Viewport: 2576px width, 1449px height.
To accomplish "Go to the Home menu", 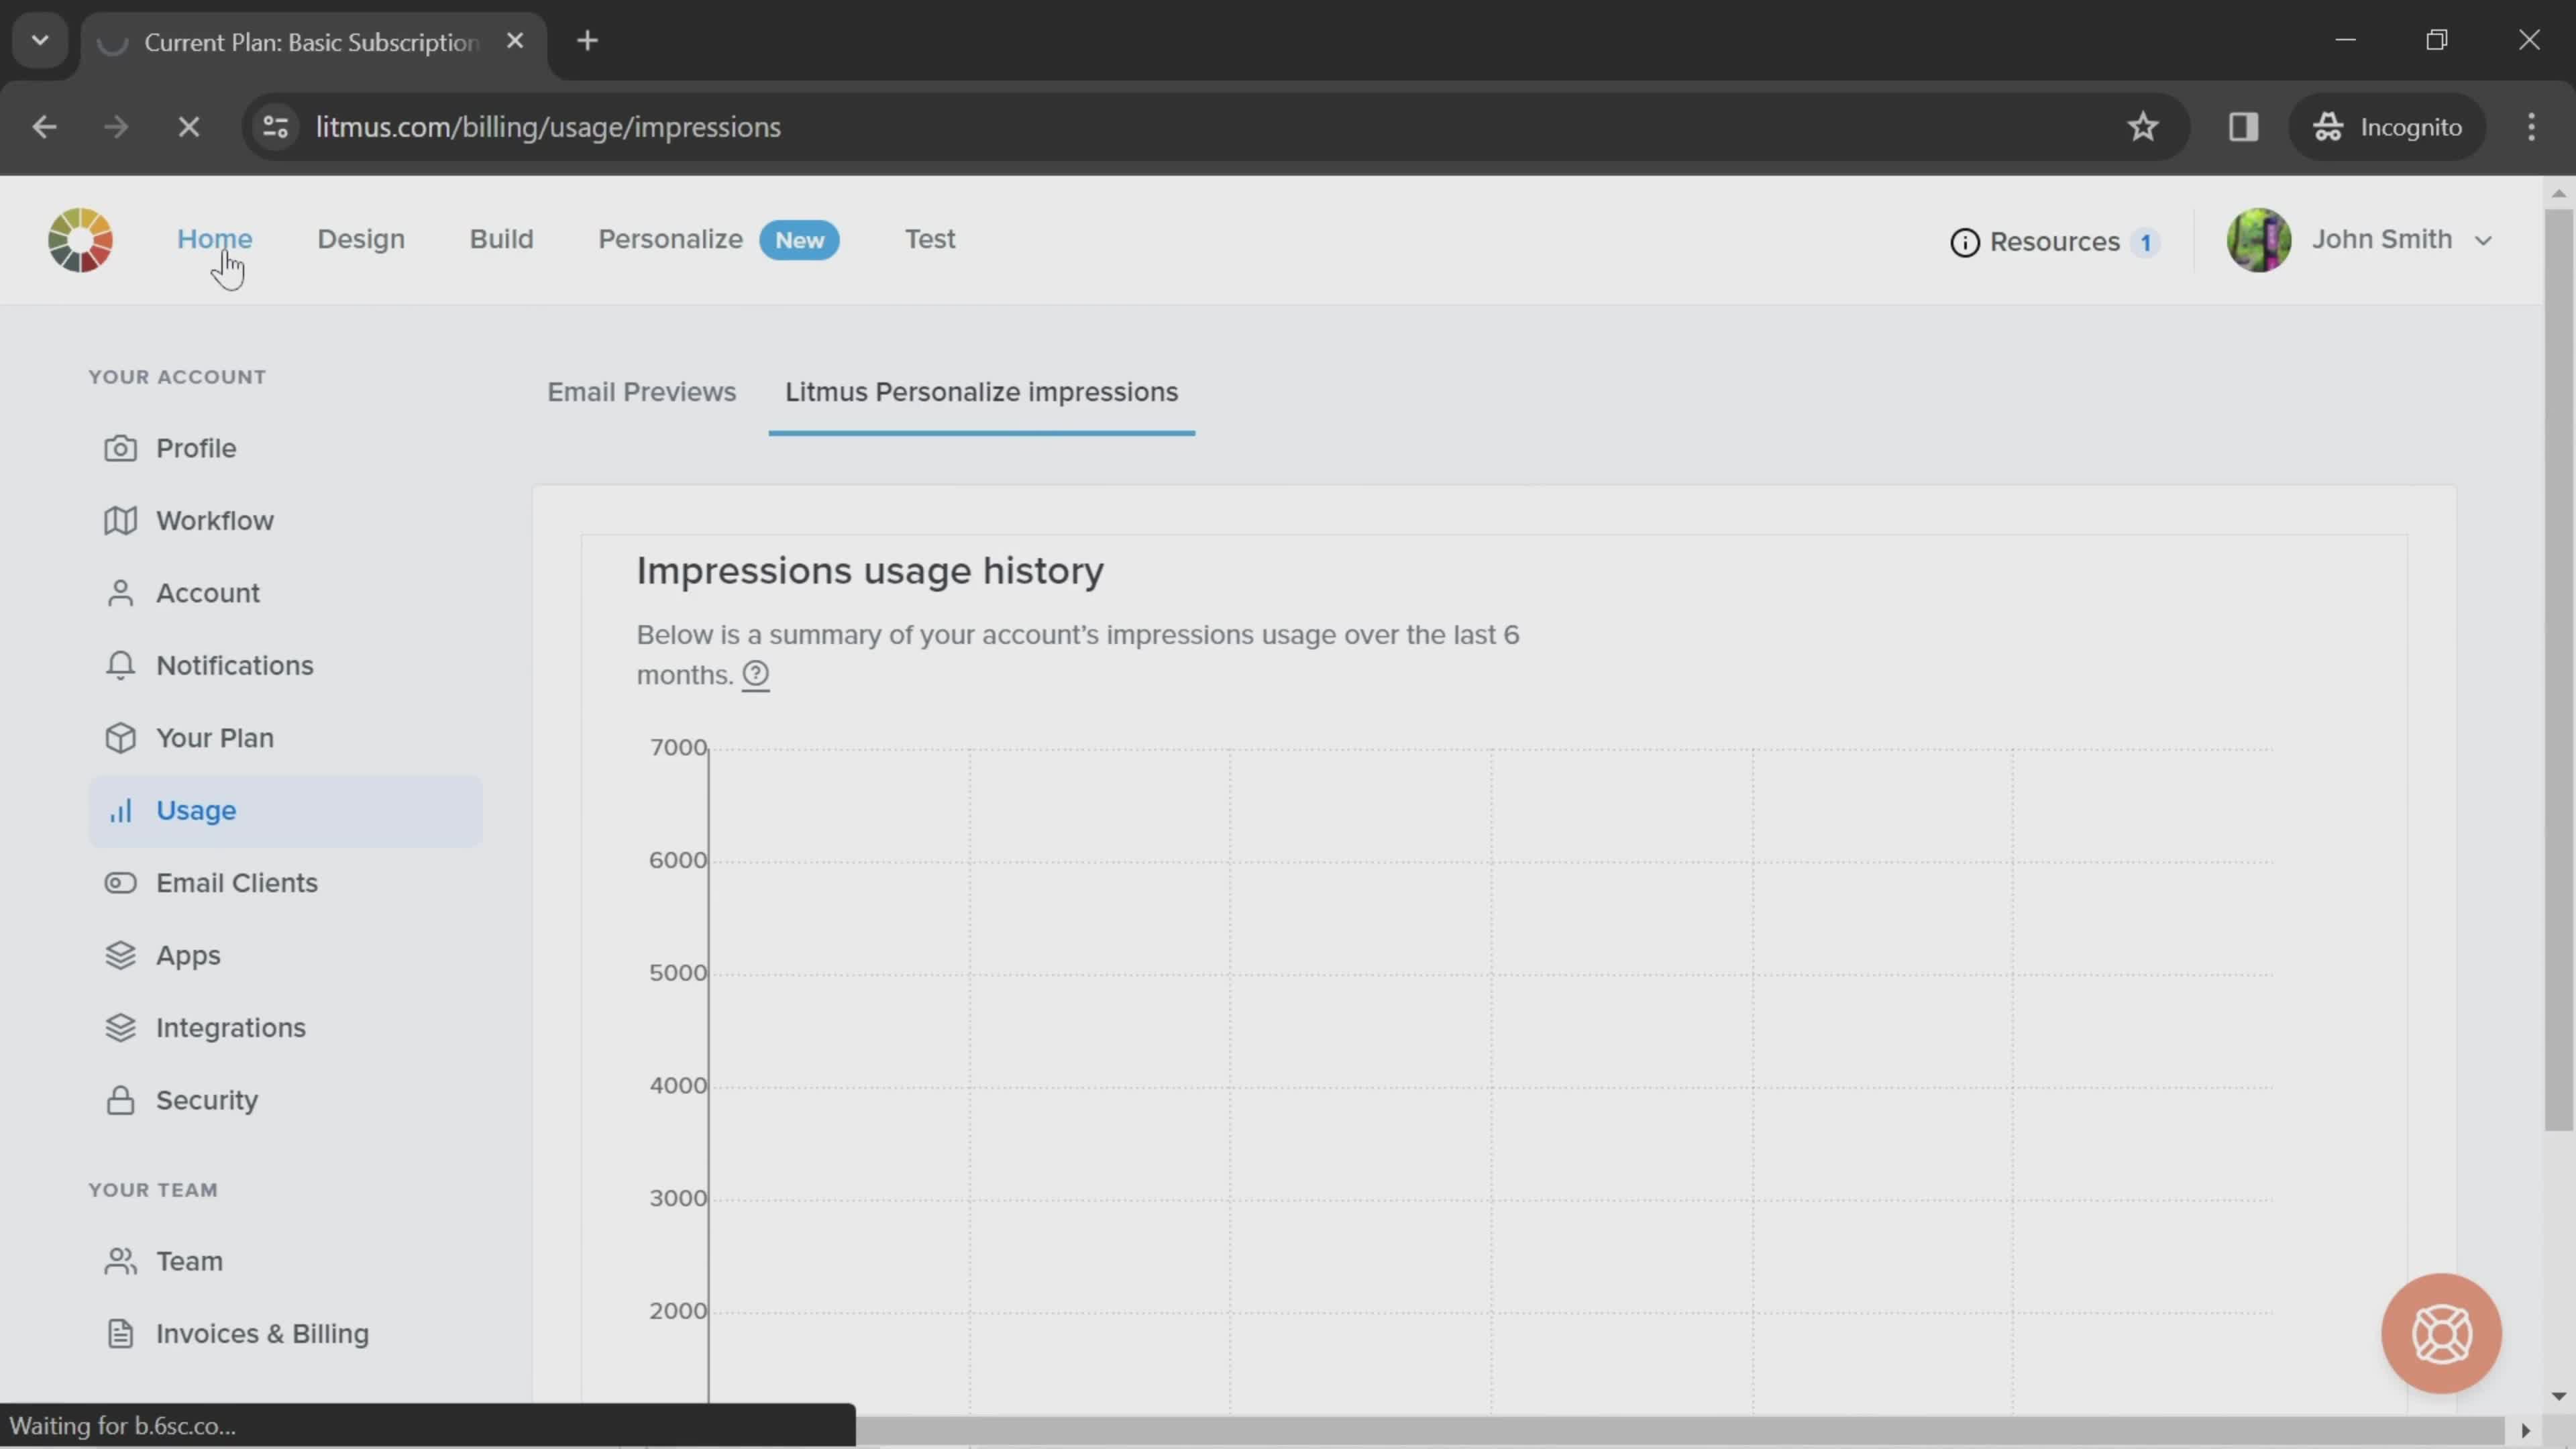I will pyautogui.click(x=214, y=239).
